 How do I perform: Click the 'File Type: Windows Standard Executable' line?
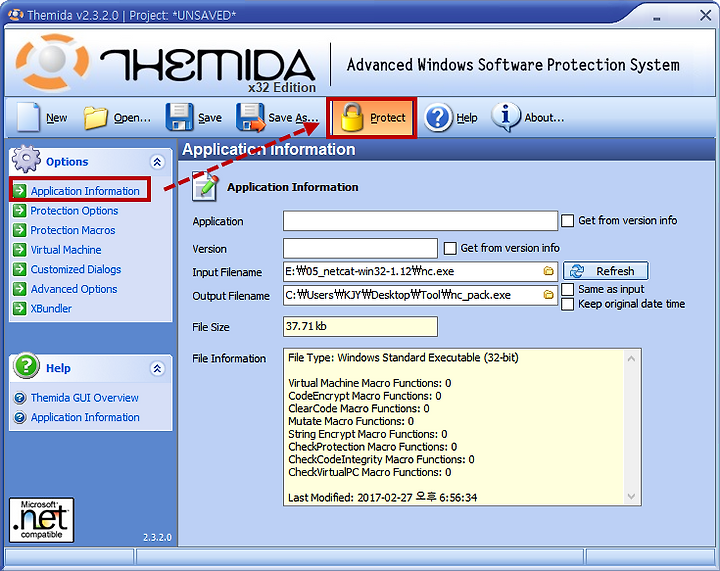click(403, 358)
